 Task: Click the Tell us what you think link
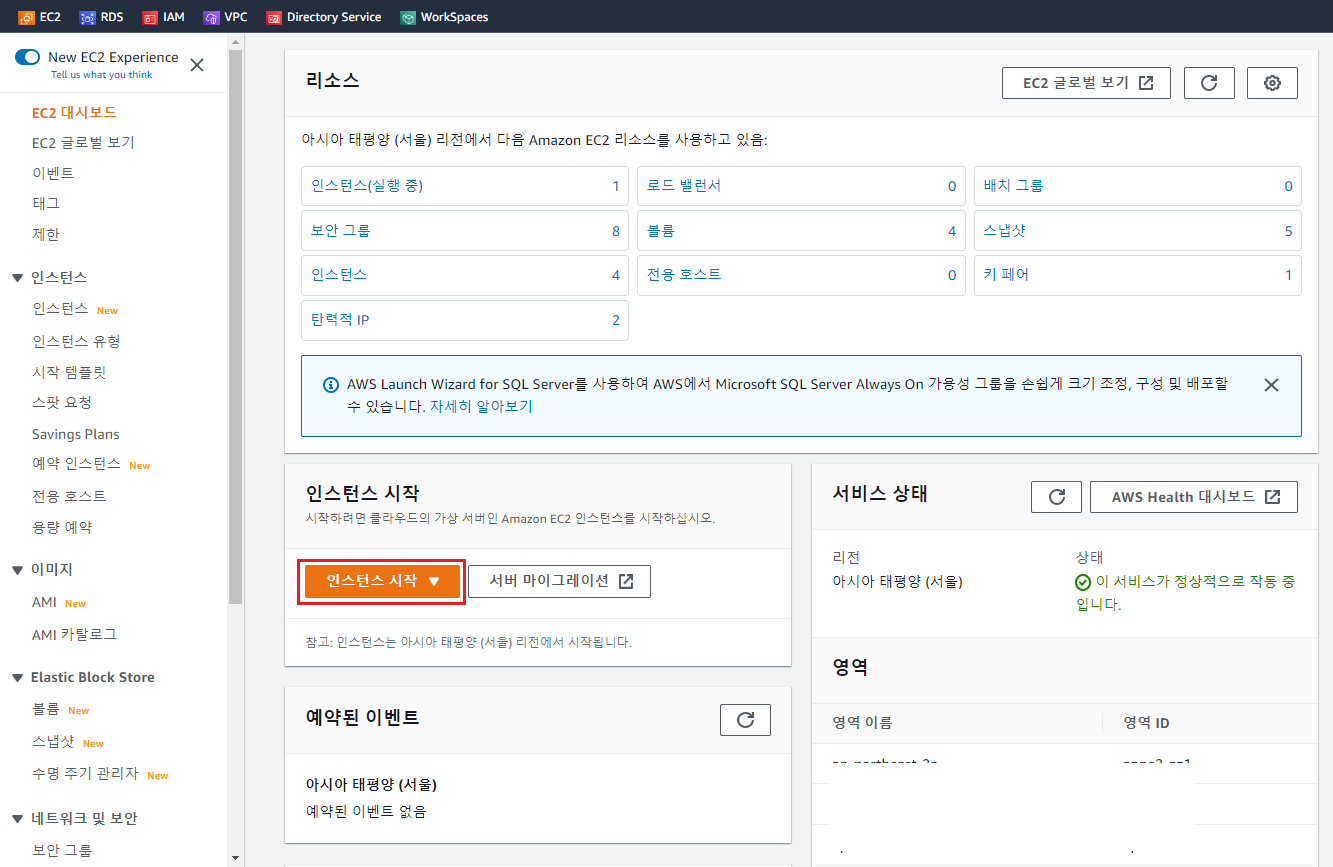pyautogui.click(x=102, y=75)
